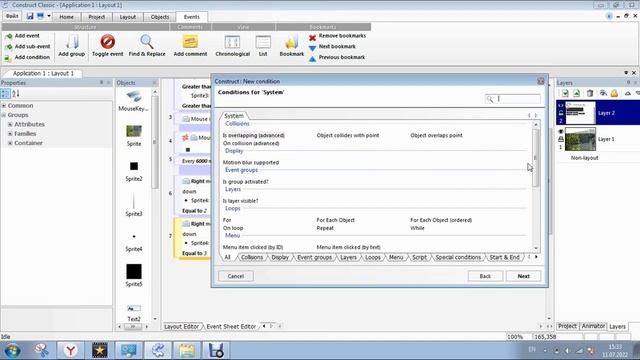Image resolution: width=640 pixels, height=360 pixels.
Task: Click Back in New condition dialog
Action: [485, 276]
